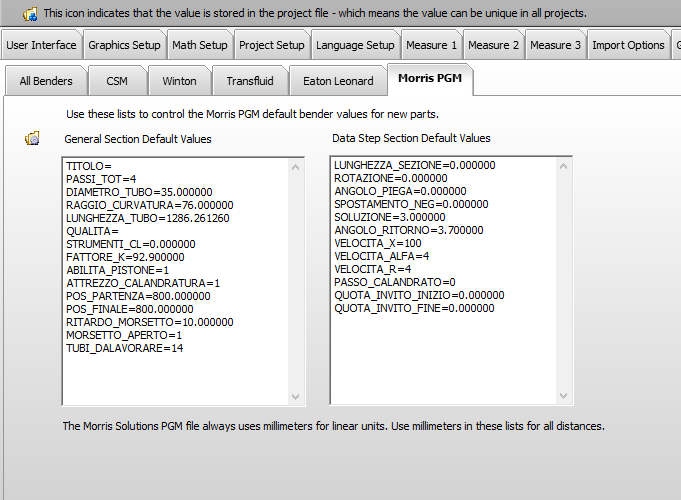Click the ROTAZIONE=0.000000 line
Image resolution: width=681 pixels, height=500 pixels.
[x=390, y=179]
